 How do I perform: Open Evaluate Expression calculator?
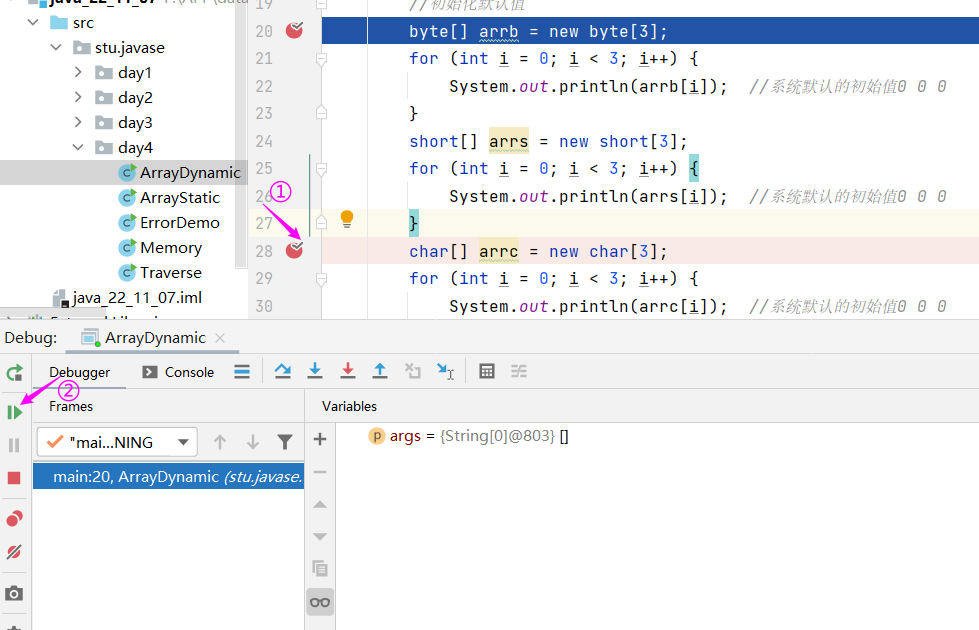coord(486,372)
